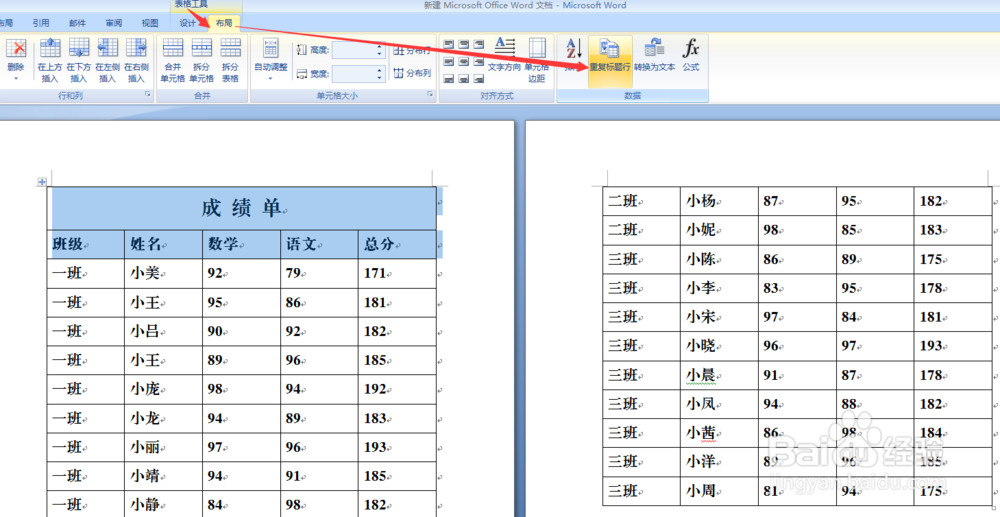Convert table to text (转换为文本)
1000x517 pixels.
tap(654, 55)
